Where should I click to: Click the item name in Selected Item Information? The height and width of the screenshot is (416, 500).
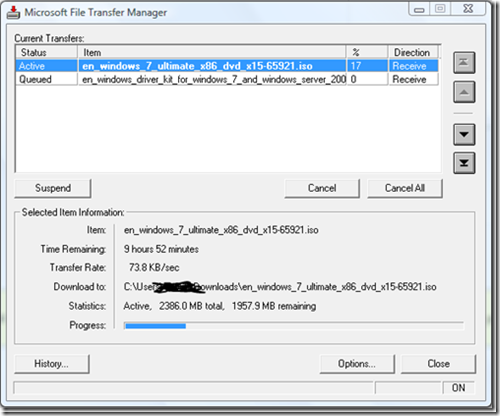pyautogui.click(x=221, y=230)
